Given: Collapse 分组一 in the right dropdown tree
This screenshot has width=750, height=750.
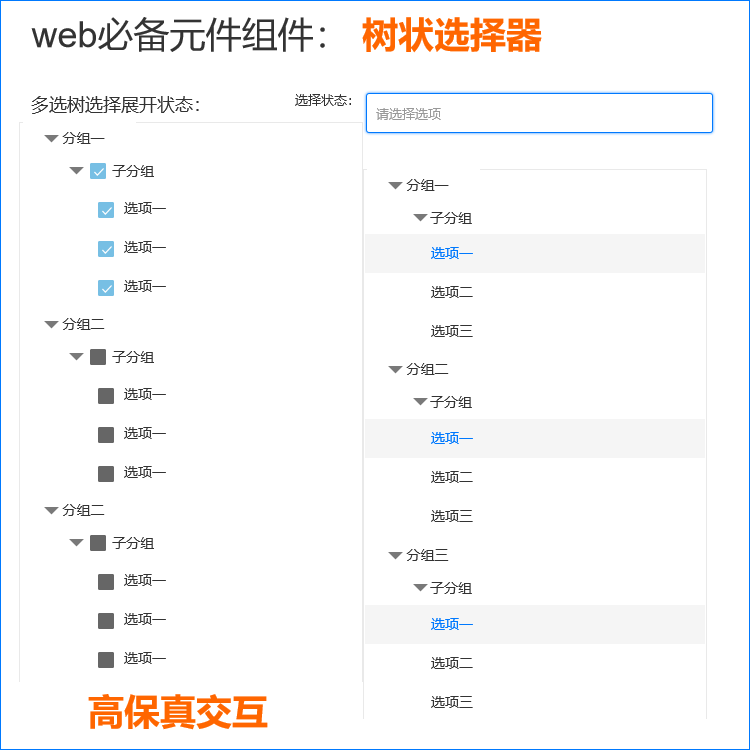Looking at the screenshot, I should [x=395, y=185].
